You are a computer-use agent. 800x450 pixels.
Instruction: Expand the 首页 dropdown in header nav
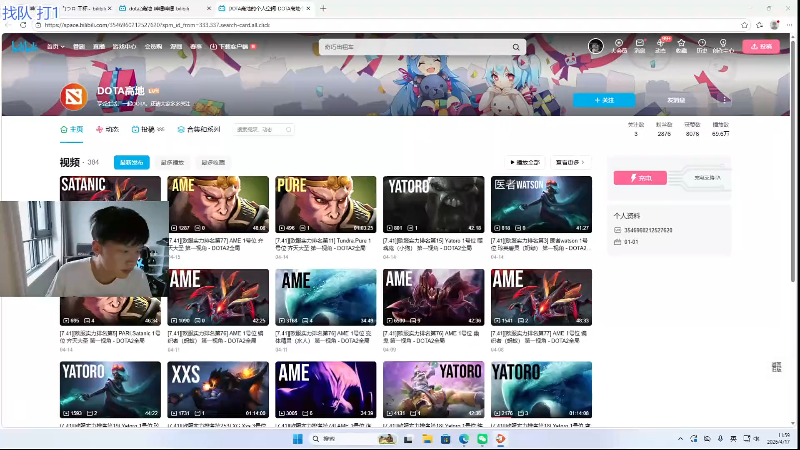pyautogui.click(x=56, y=46)
